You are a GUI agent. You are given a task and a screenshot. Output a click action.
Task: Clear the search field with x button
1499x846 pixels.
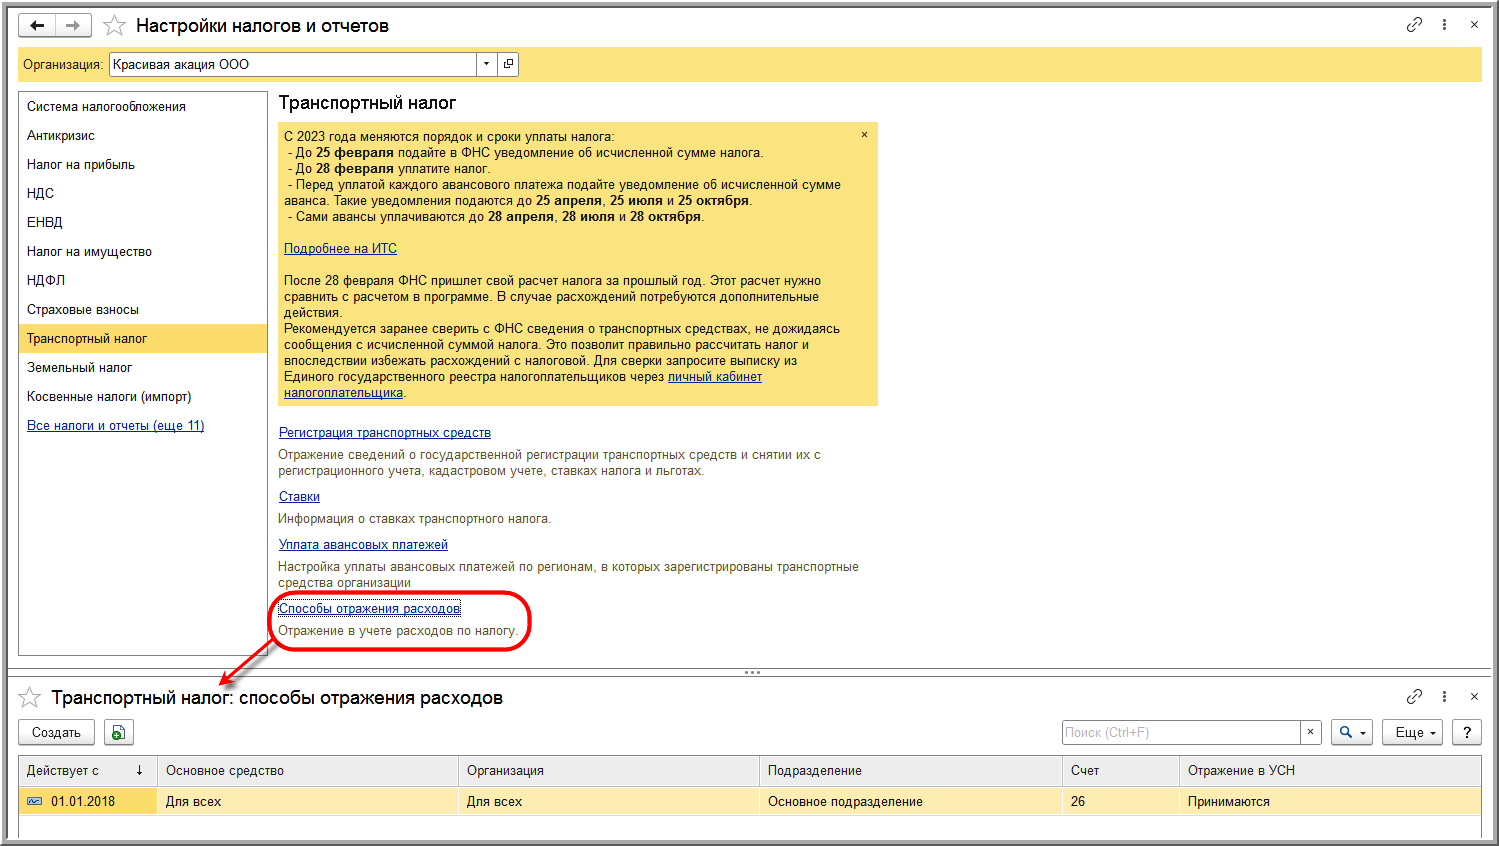click(x=1311, y=732)
